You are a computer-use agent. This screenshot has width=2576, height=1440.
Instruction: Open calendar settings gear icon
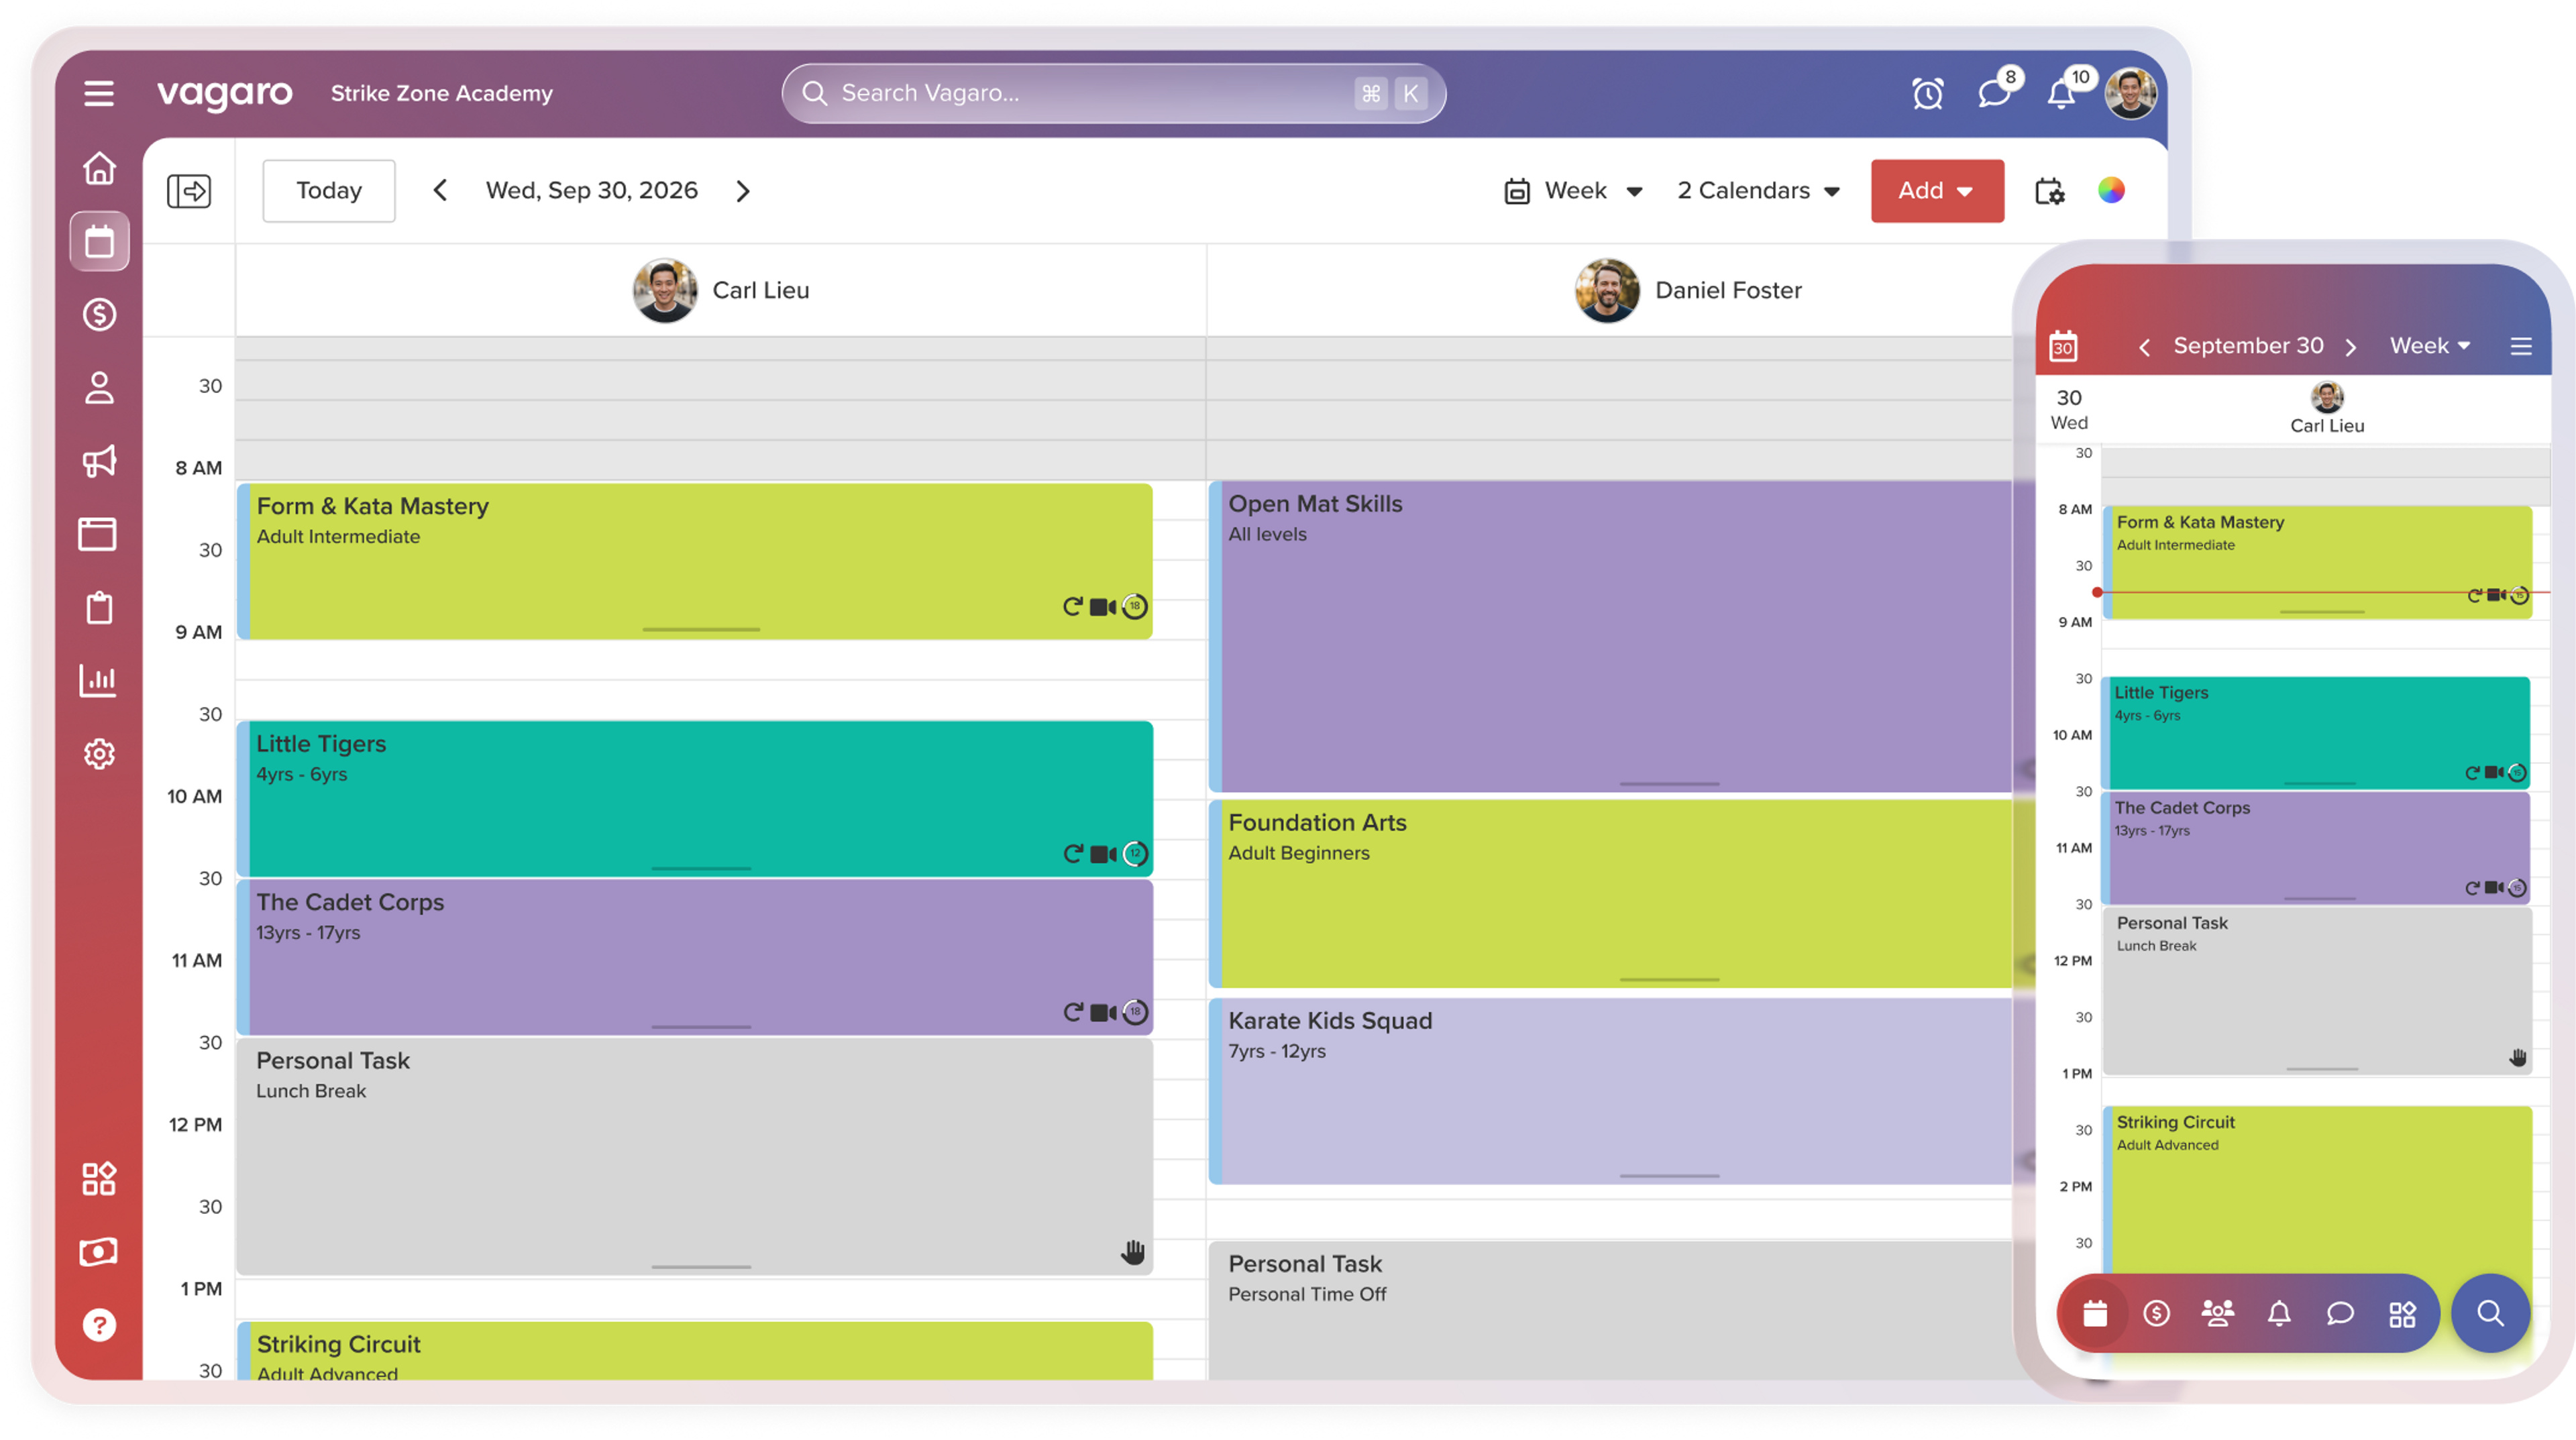click(x=2050, y=190)
